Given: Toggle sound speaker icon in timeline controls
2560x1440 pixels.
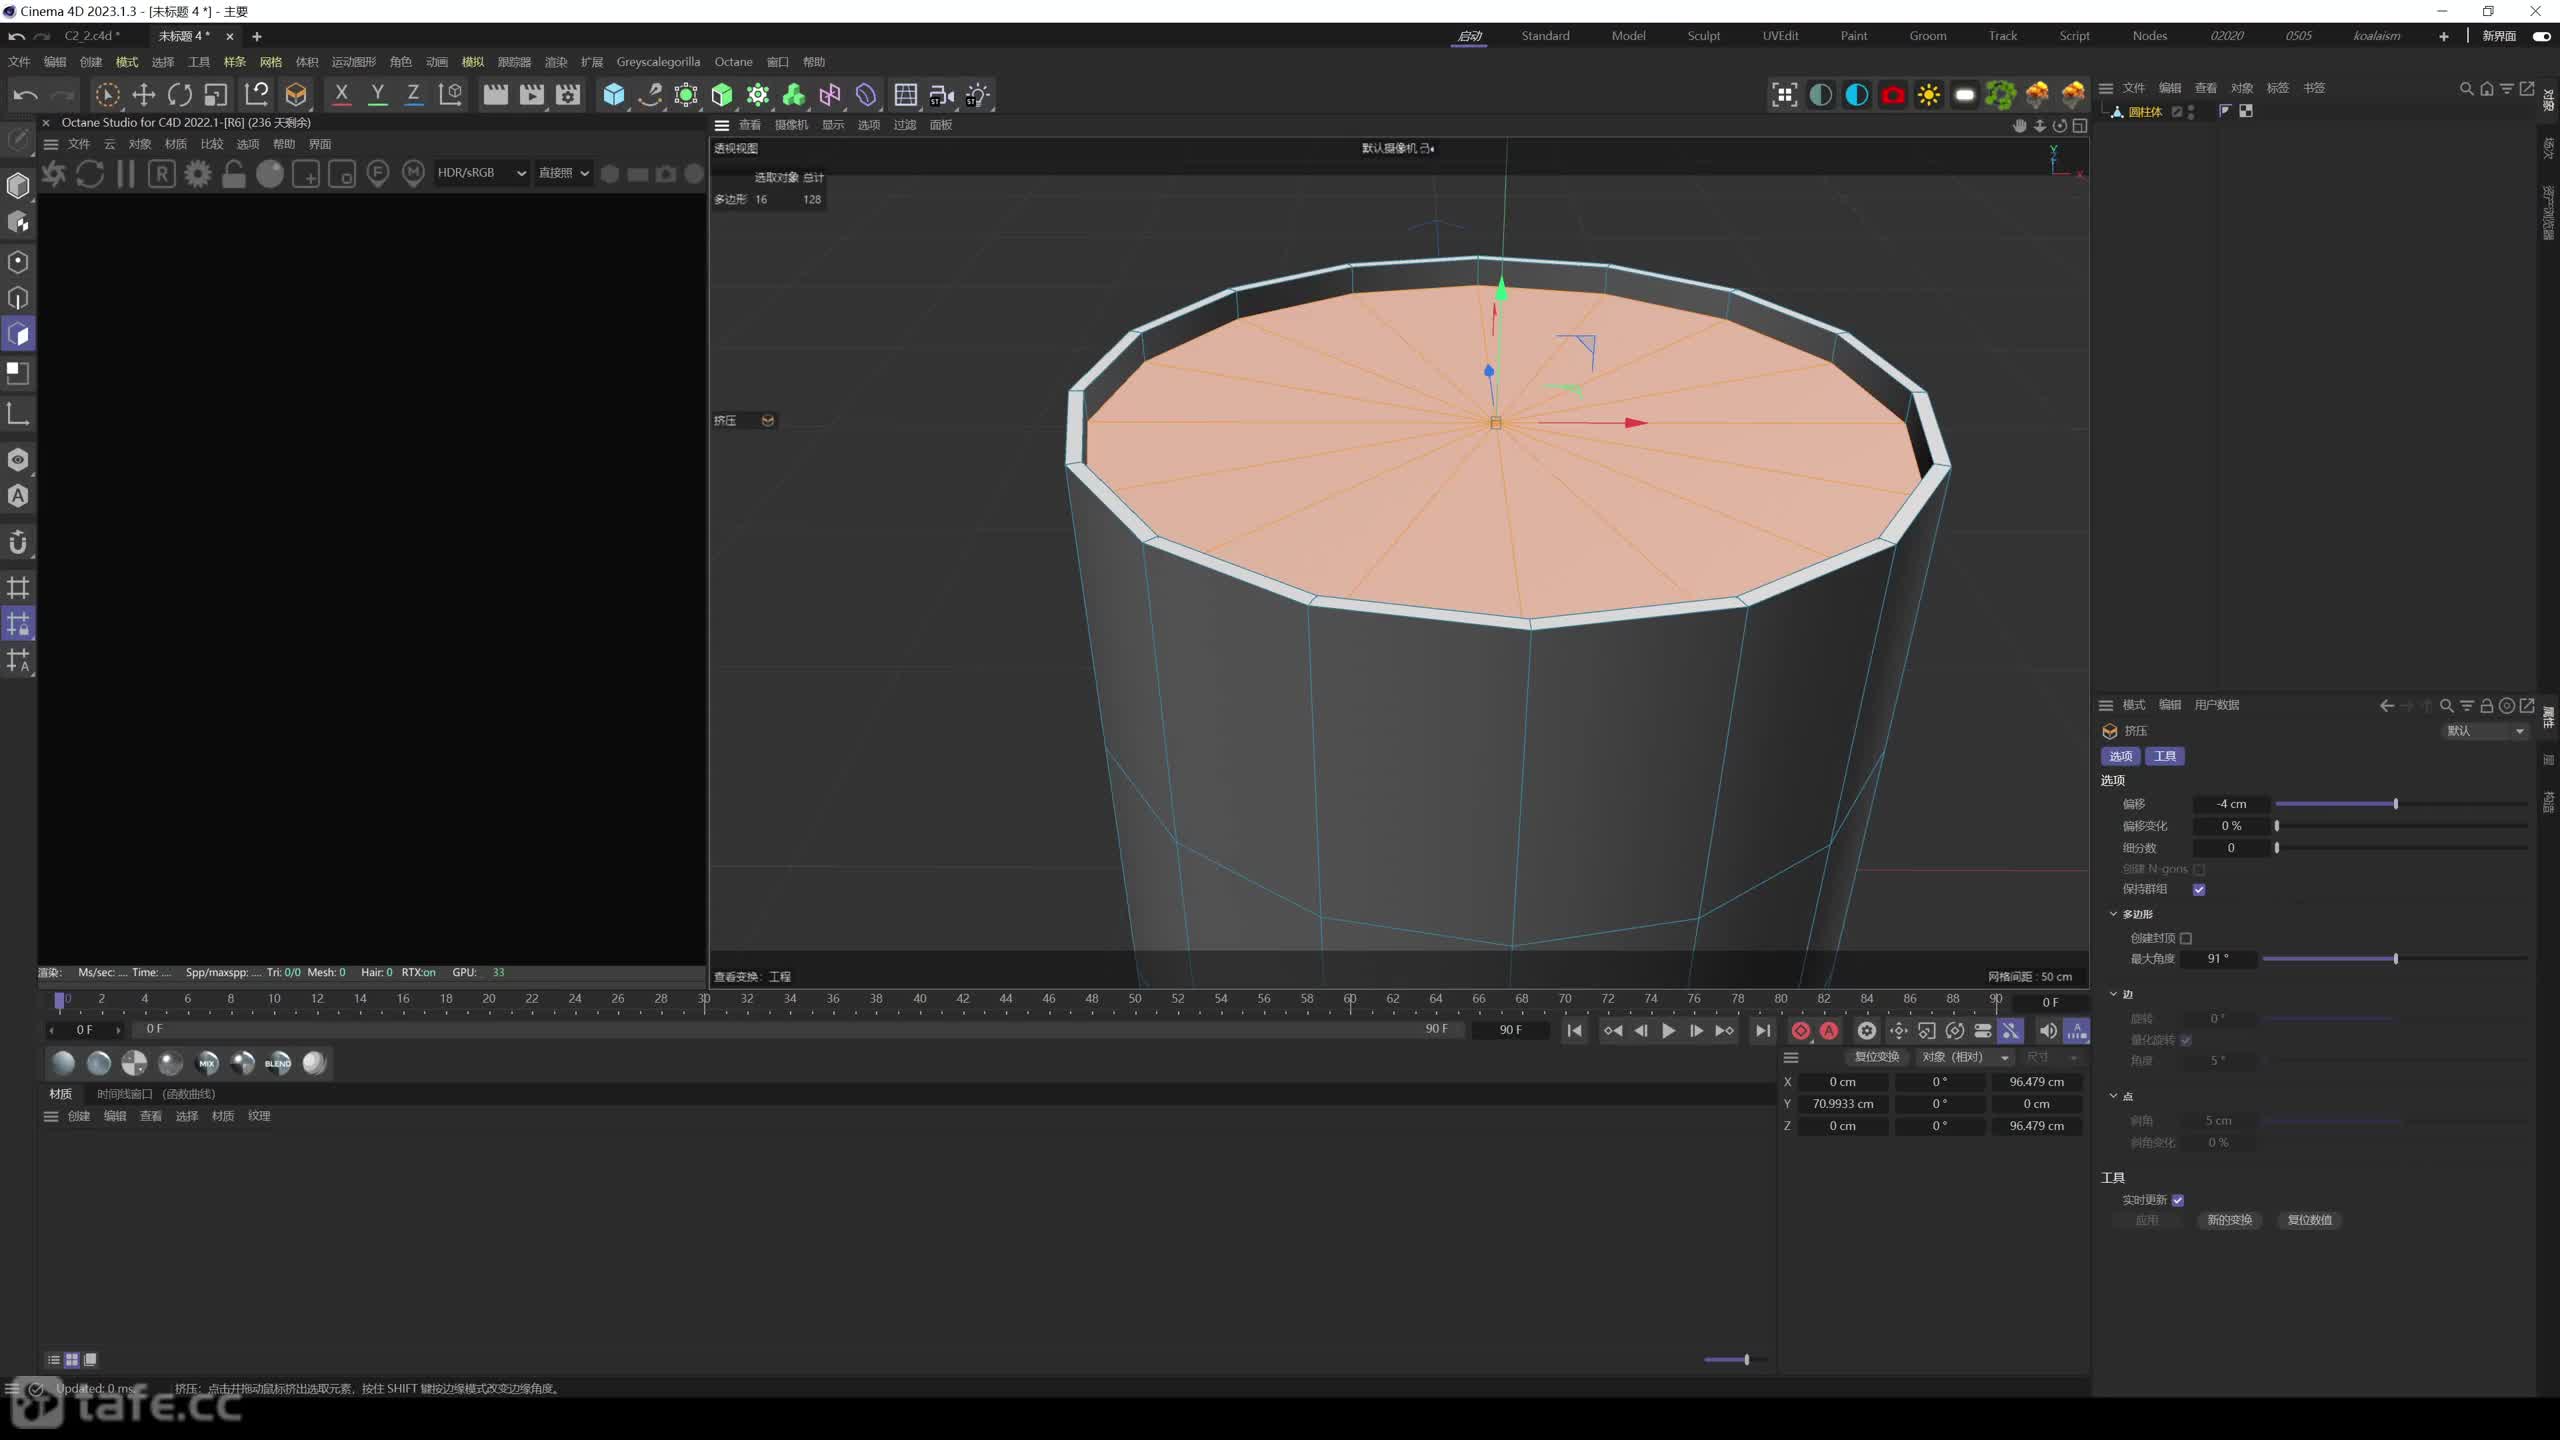Looking at the screenshot, I should pyautogui.click(x=2047, y=1030).
